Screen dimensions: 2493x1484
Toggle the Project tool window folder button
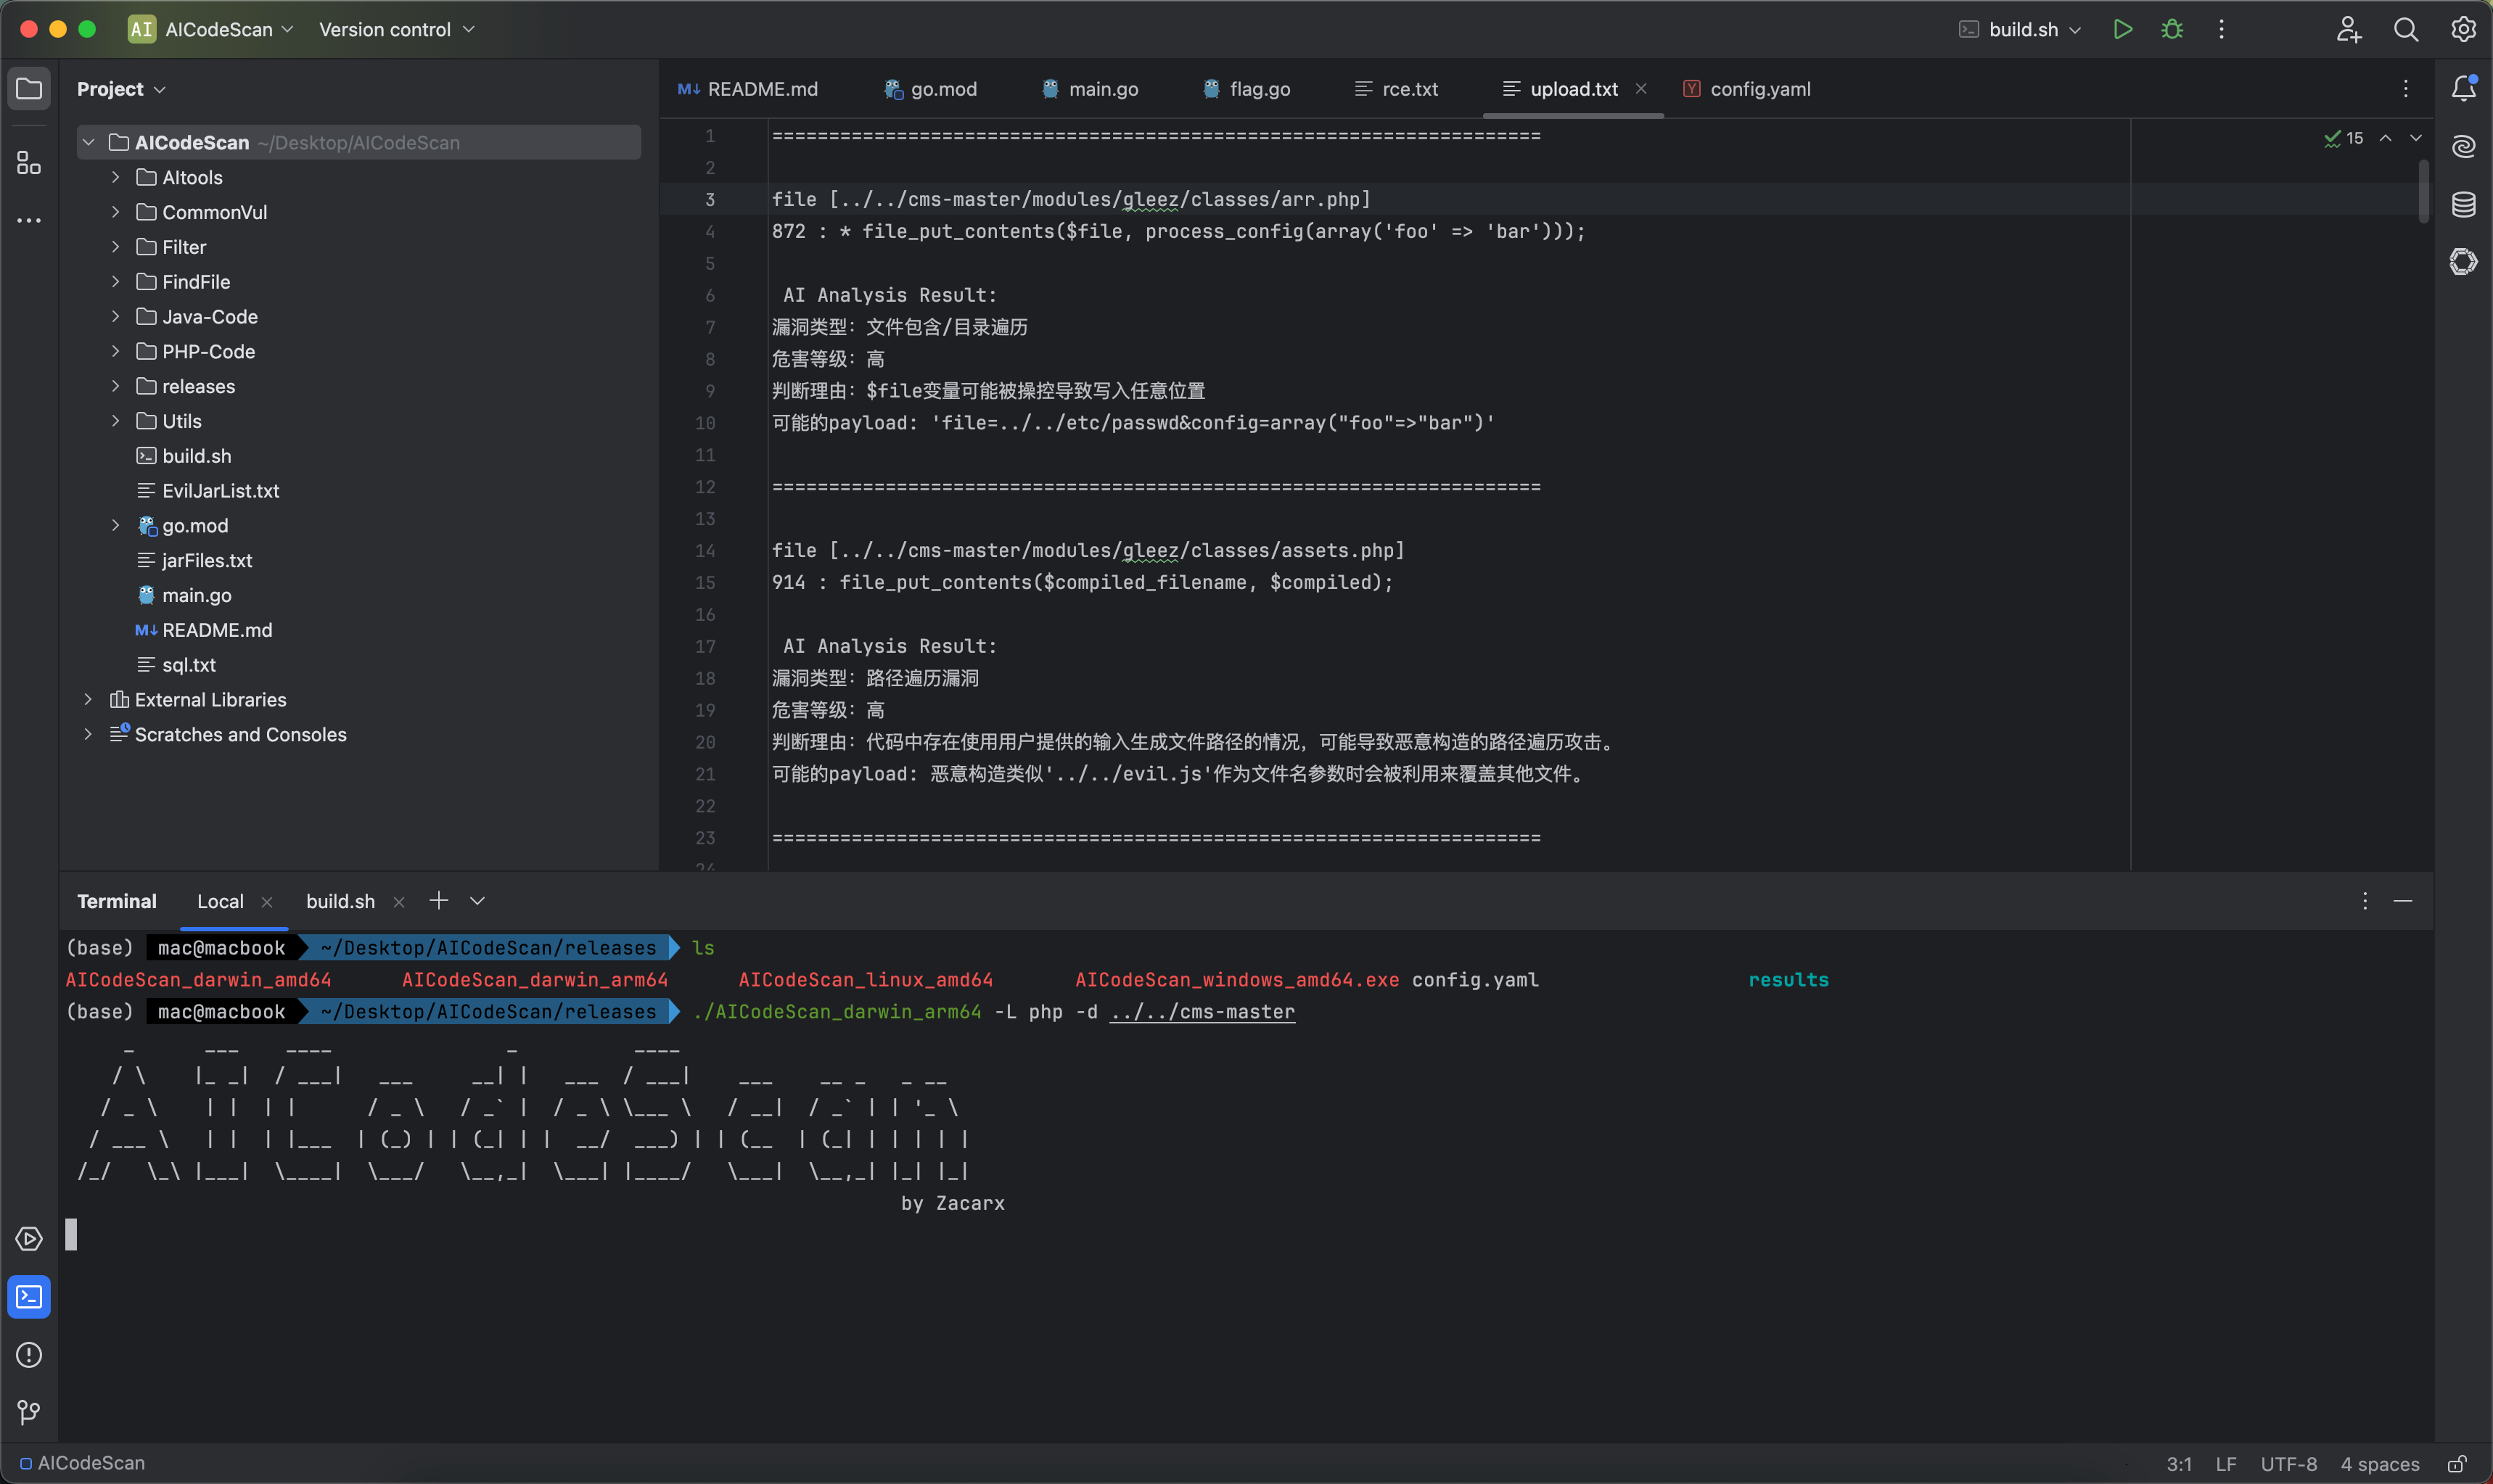[29, 89]
